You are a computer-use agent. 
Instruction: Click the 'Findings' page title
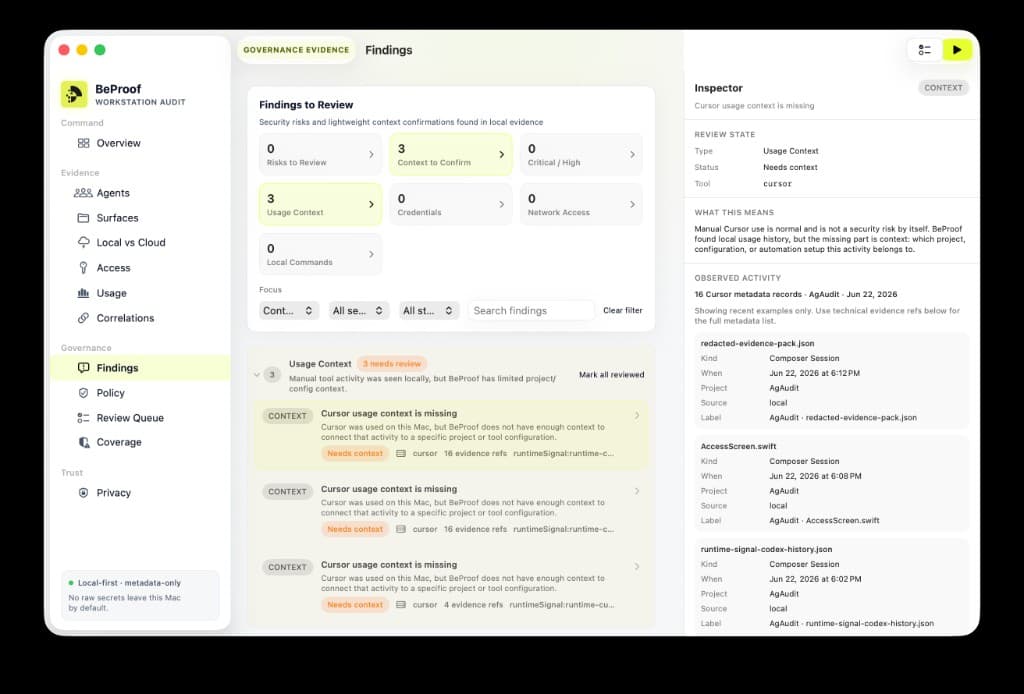389,50
